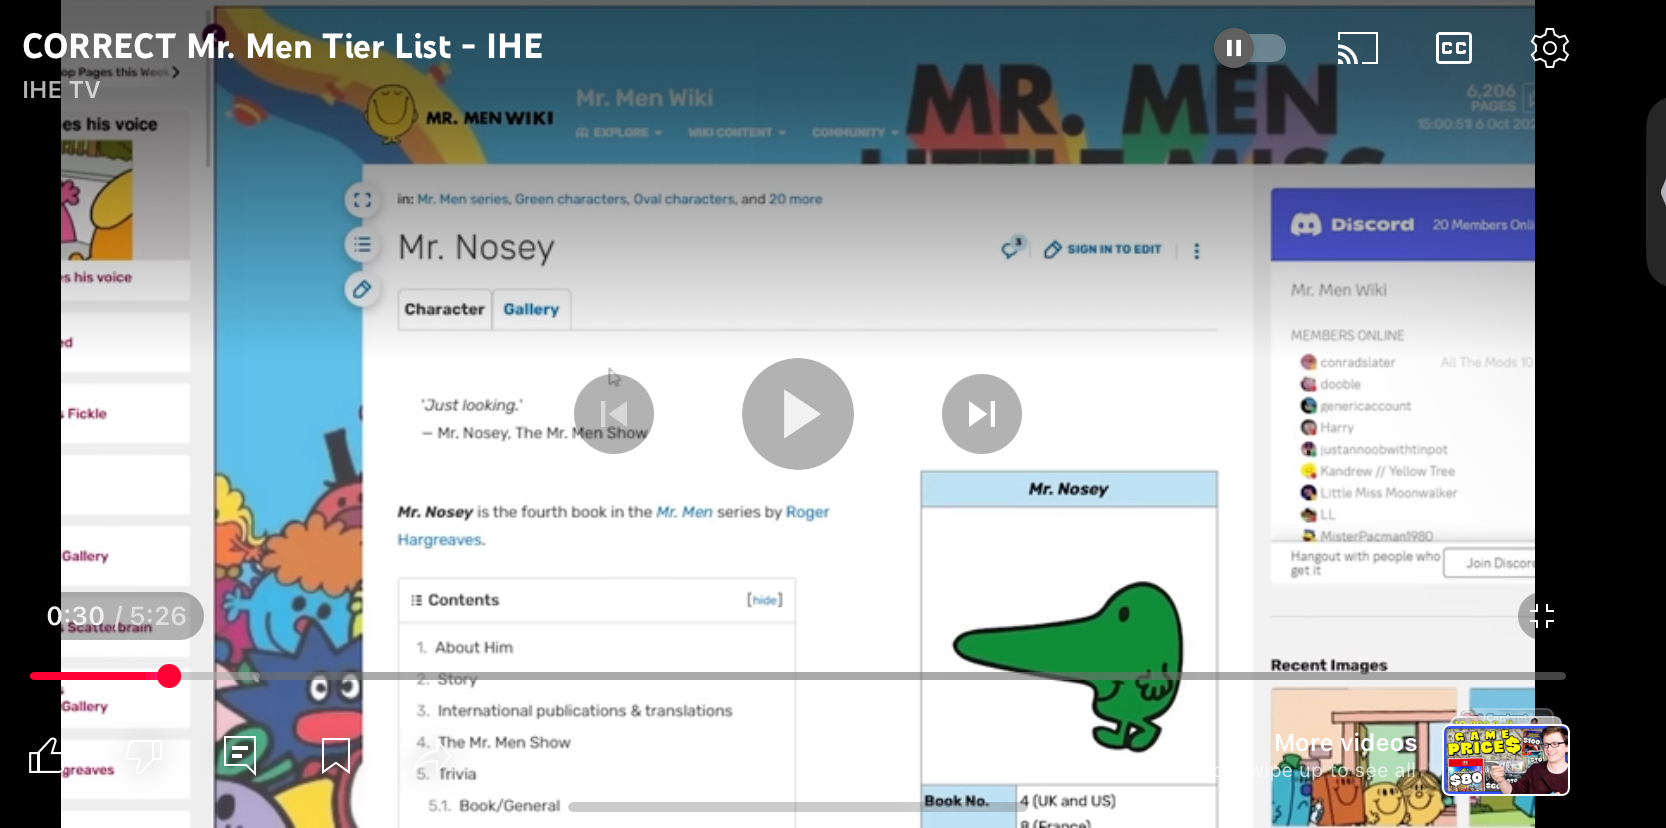
Task: Open the More videos thumbnail
Action: click(1505, 760)
